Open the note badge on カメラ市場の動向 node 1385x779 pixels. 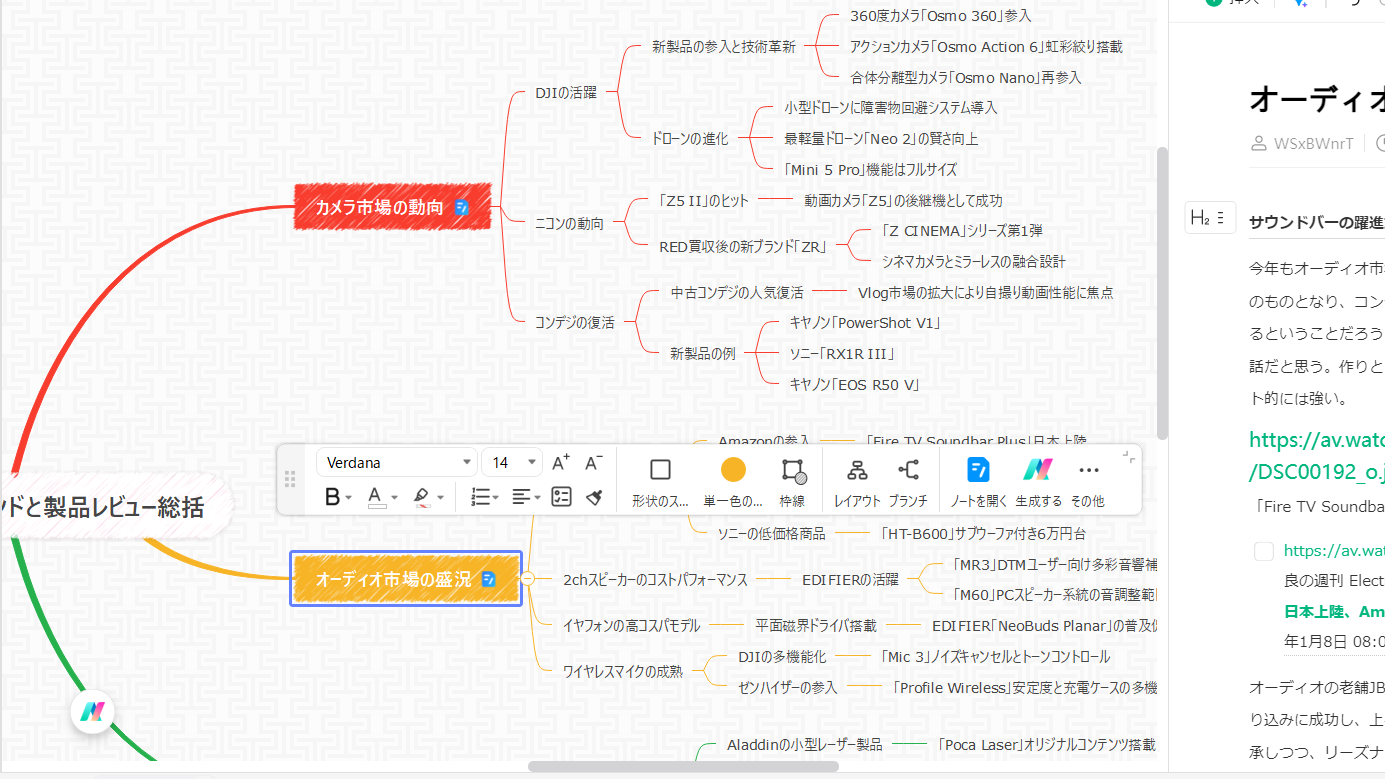point(462,207)
